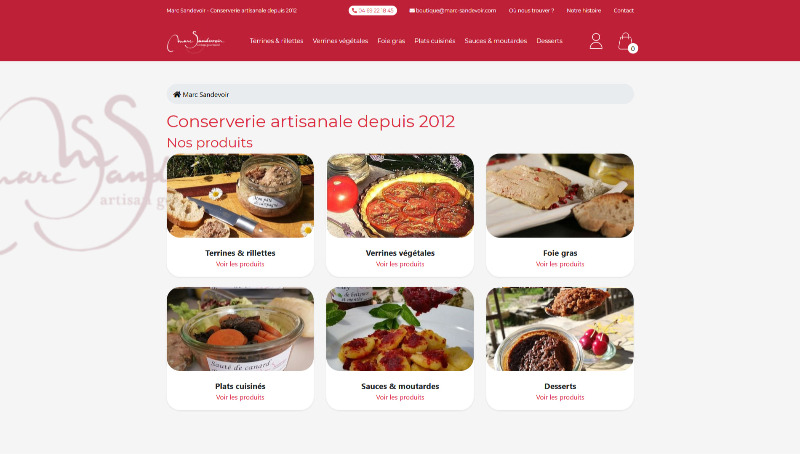
Task: Click the home icon in breadcrumb
Action: (177, 94)
